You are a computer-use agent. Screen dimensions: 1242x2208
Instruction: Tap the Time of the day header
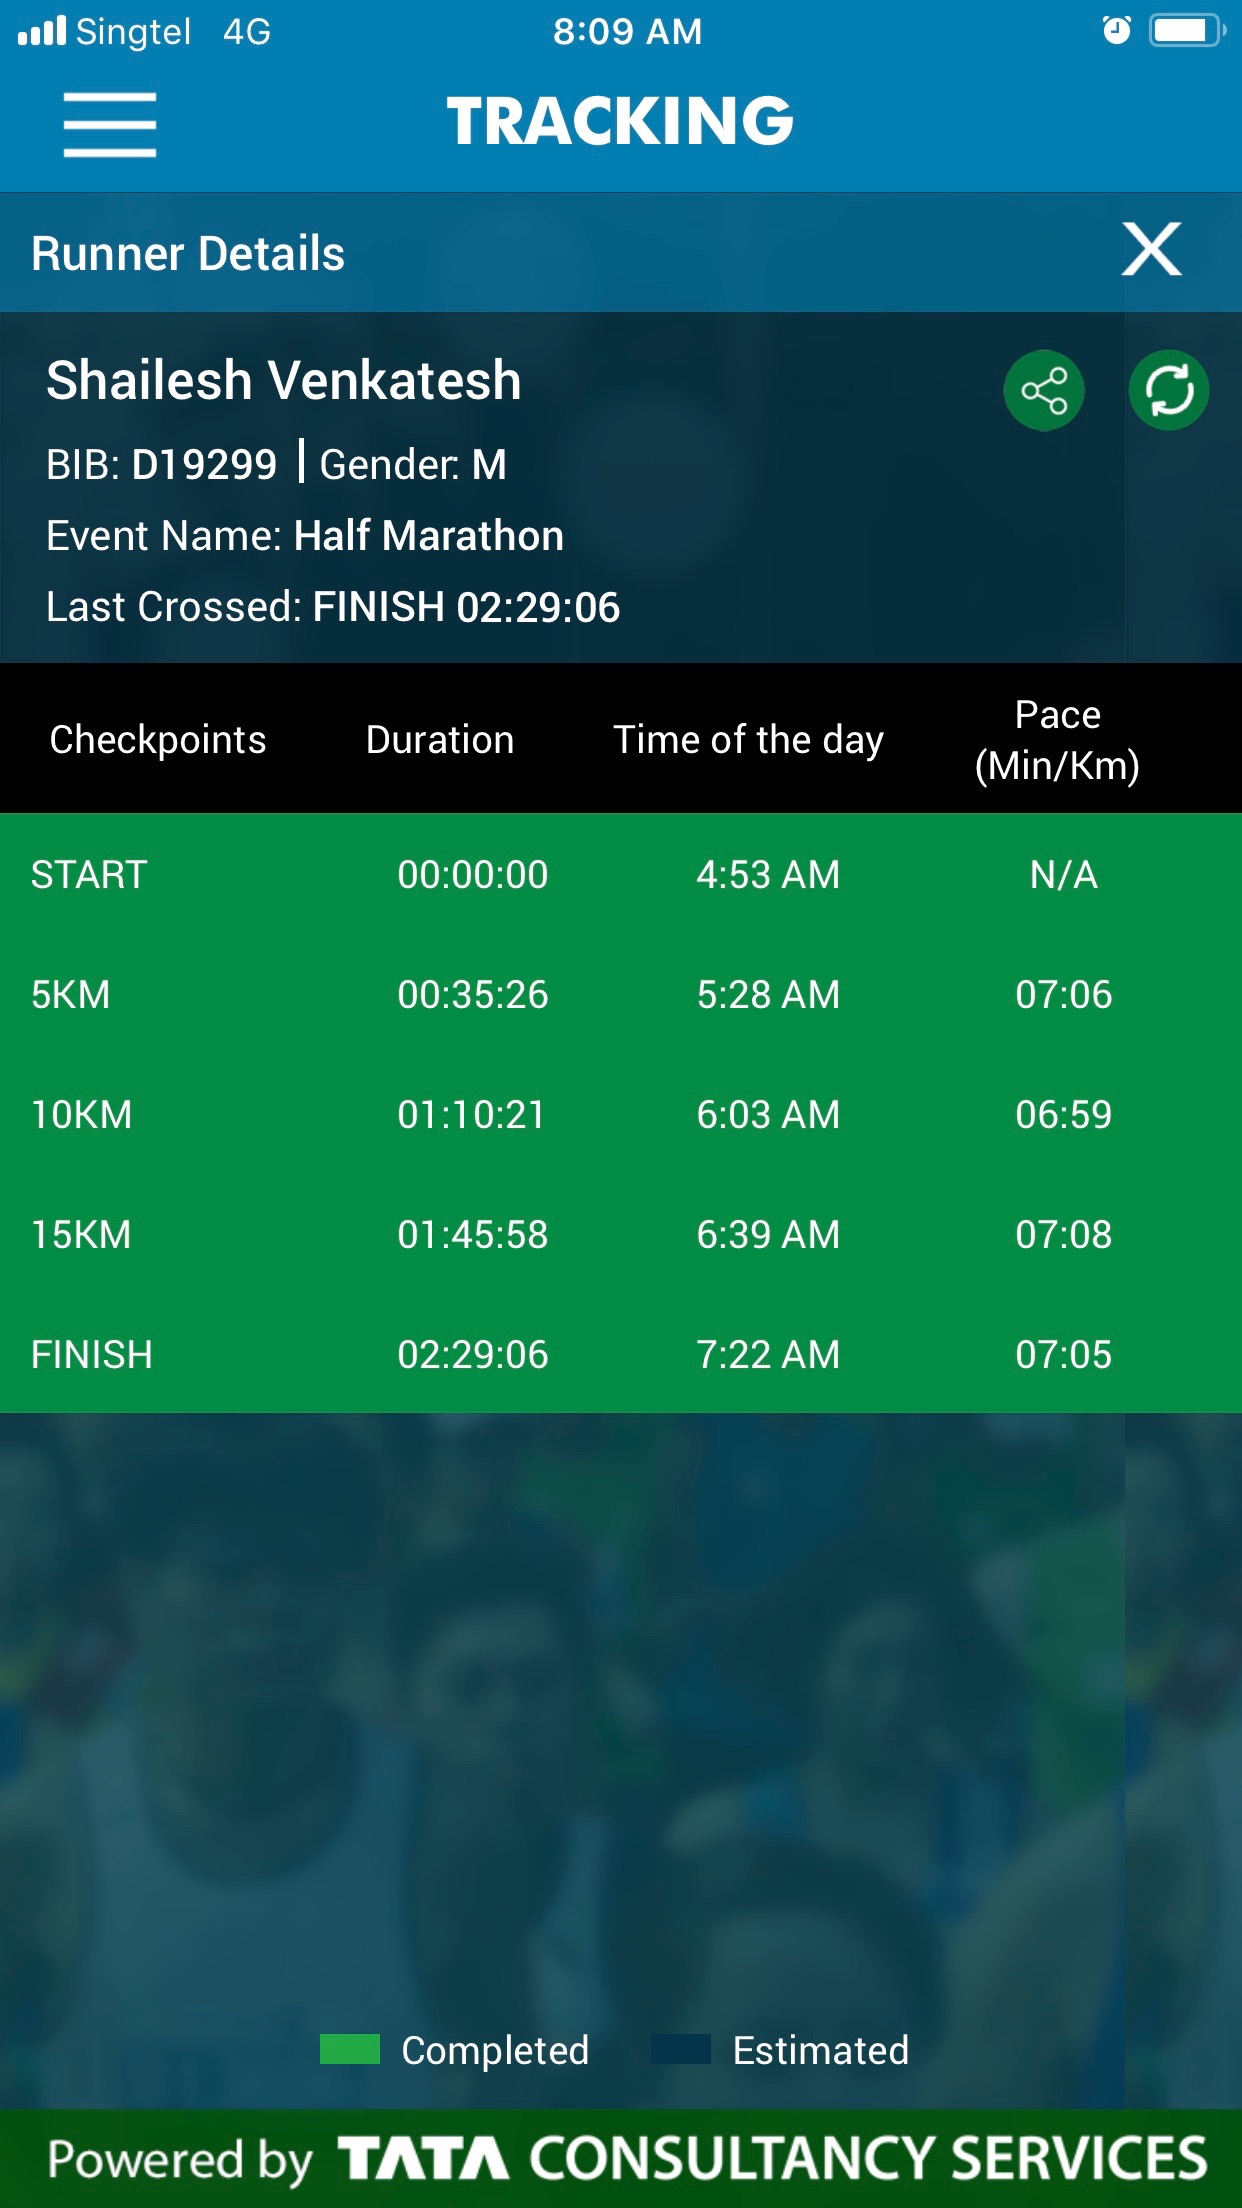748,740
